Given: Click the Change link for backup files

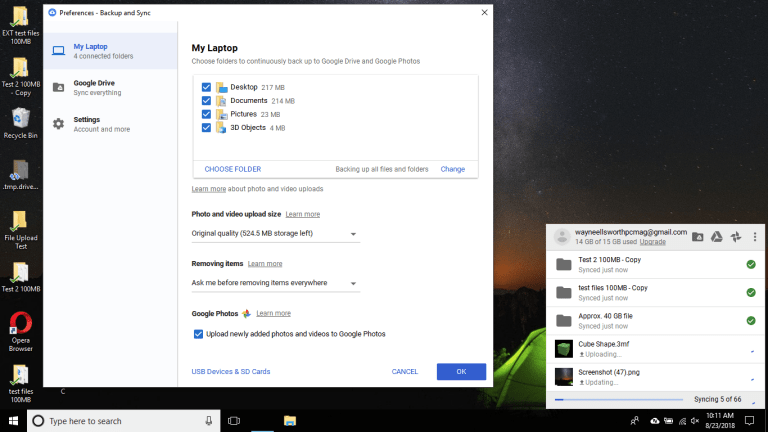Looking at the screenshot, I should [453, 169].
